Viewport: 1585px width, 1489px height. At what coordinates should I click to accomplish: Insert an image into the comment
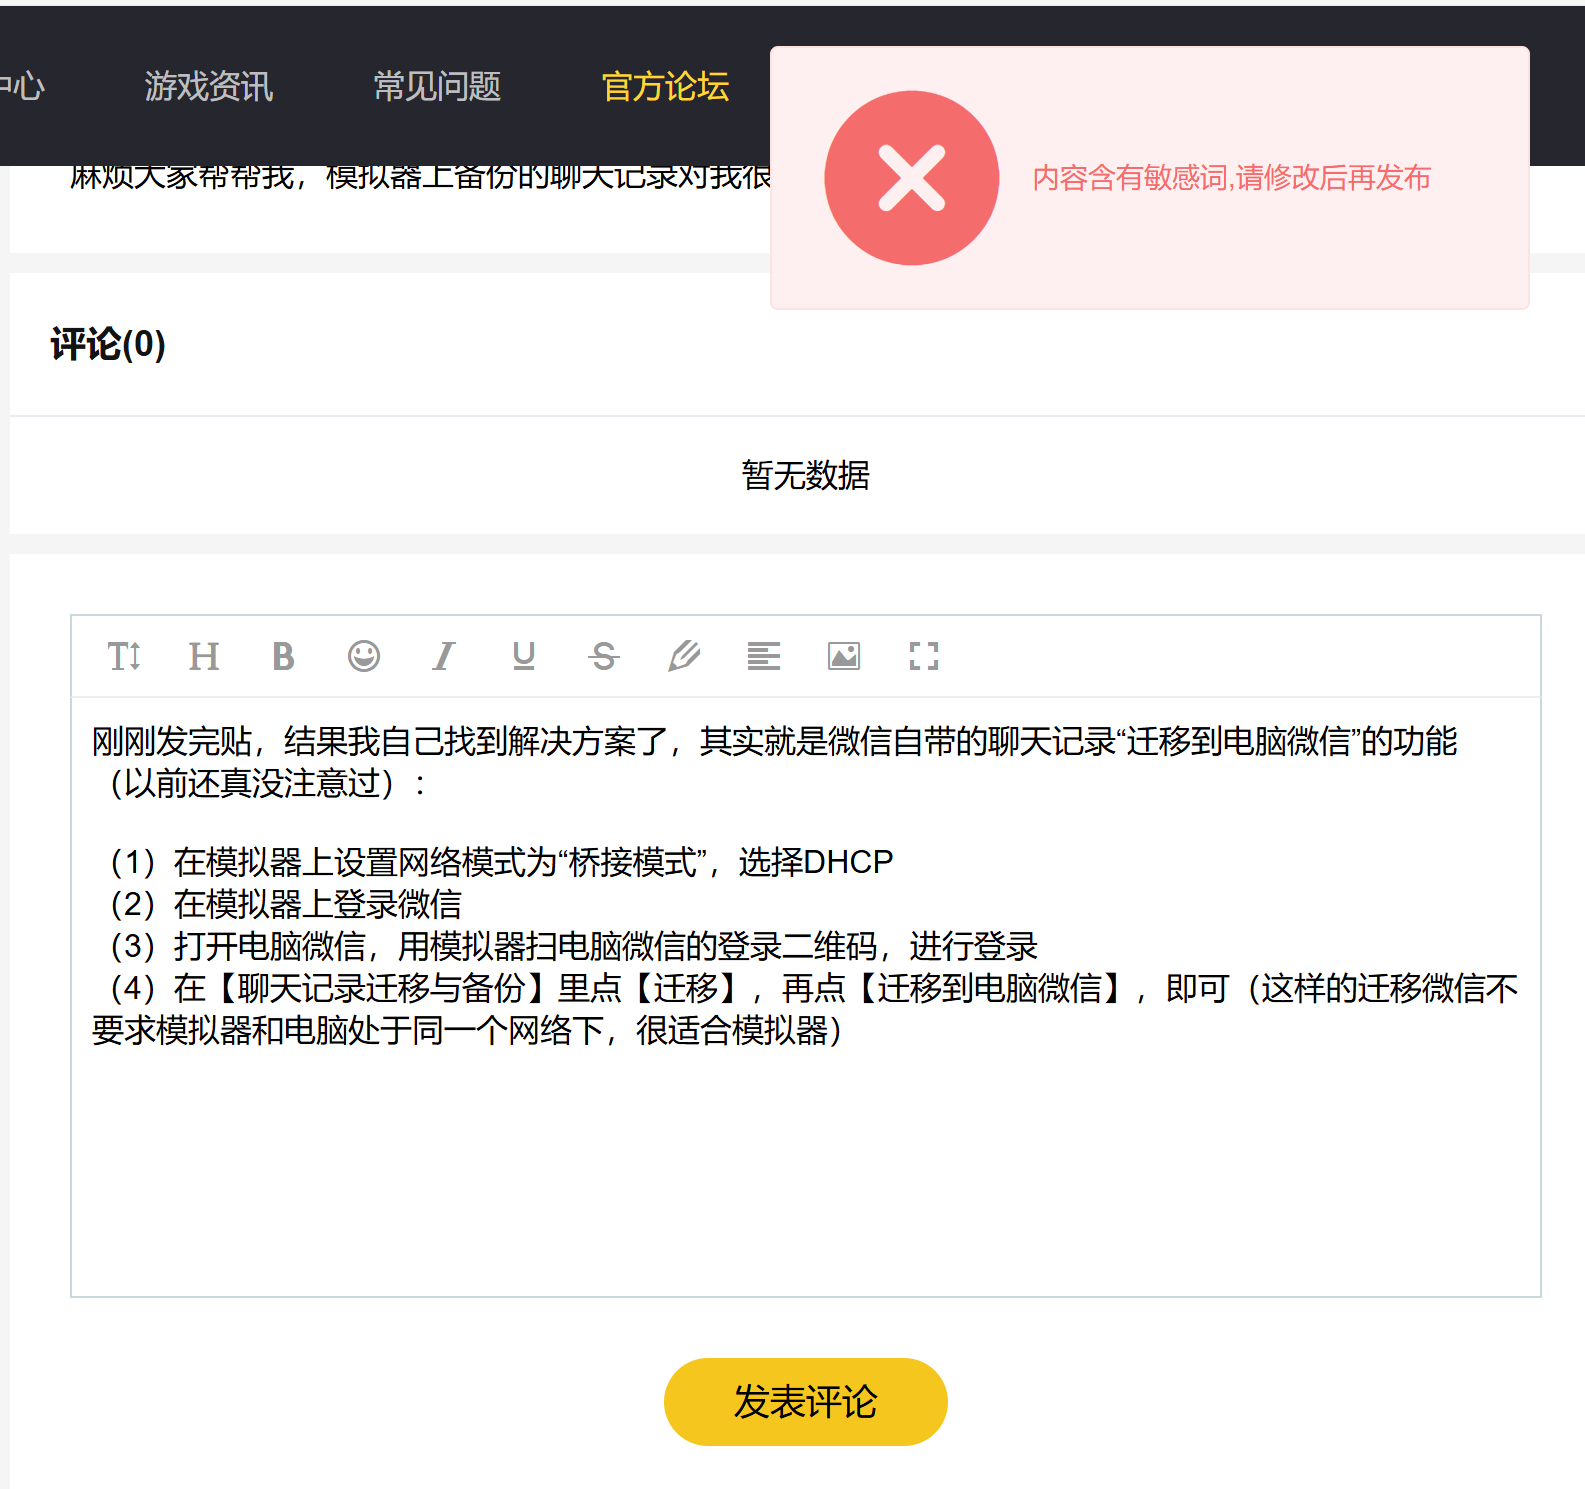[844, 656]
